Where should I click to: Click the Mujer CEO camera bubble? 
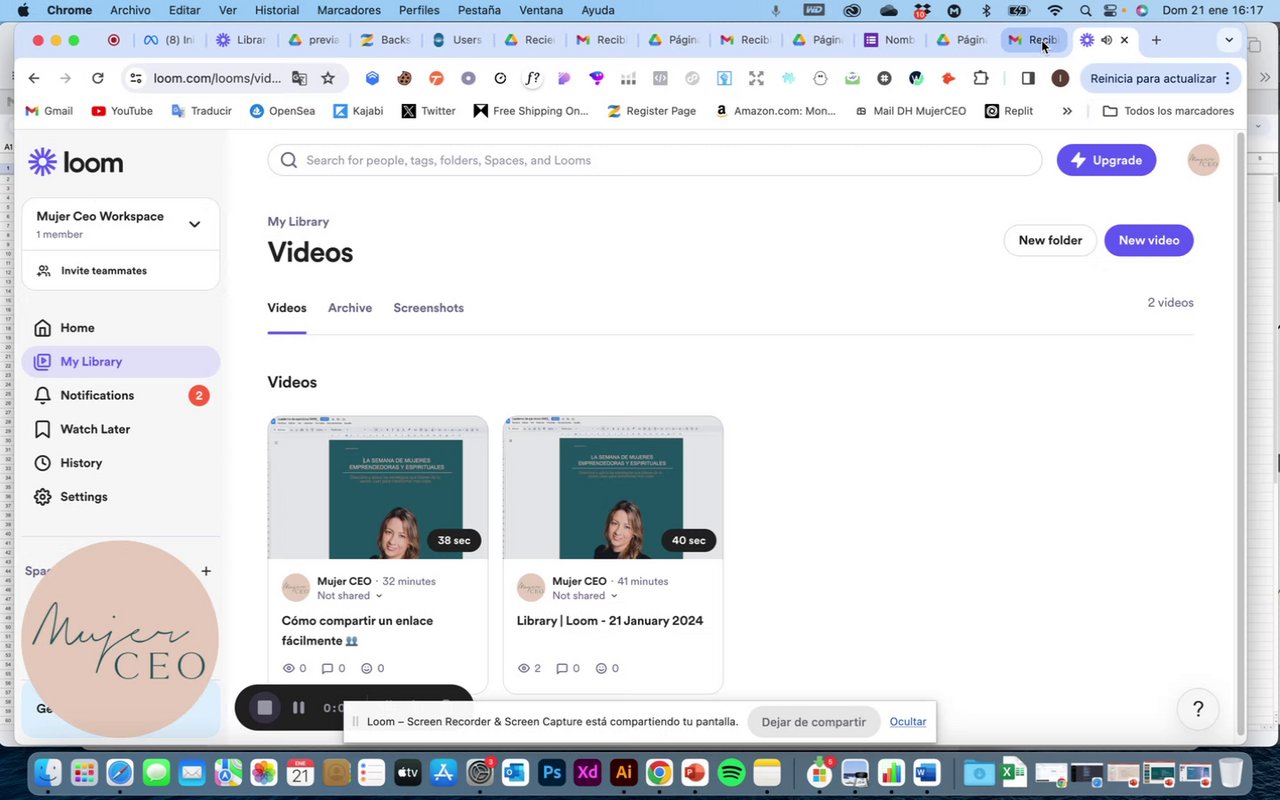coord(120,639)
